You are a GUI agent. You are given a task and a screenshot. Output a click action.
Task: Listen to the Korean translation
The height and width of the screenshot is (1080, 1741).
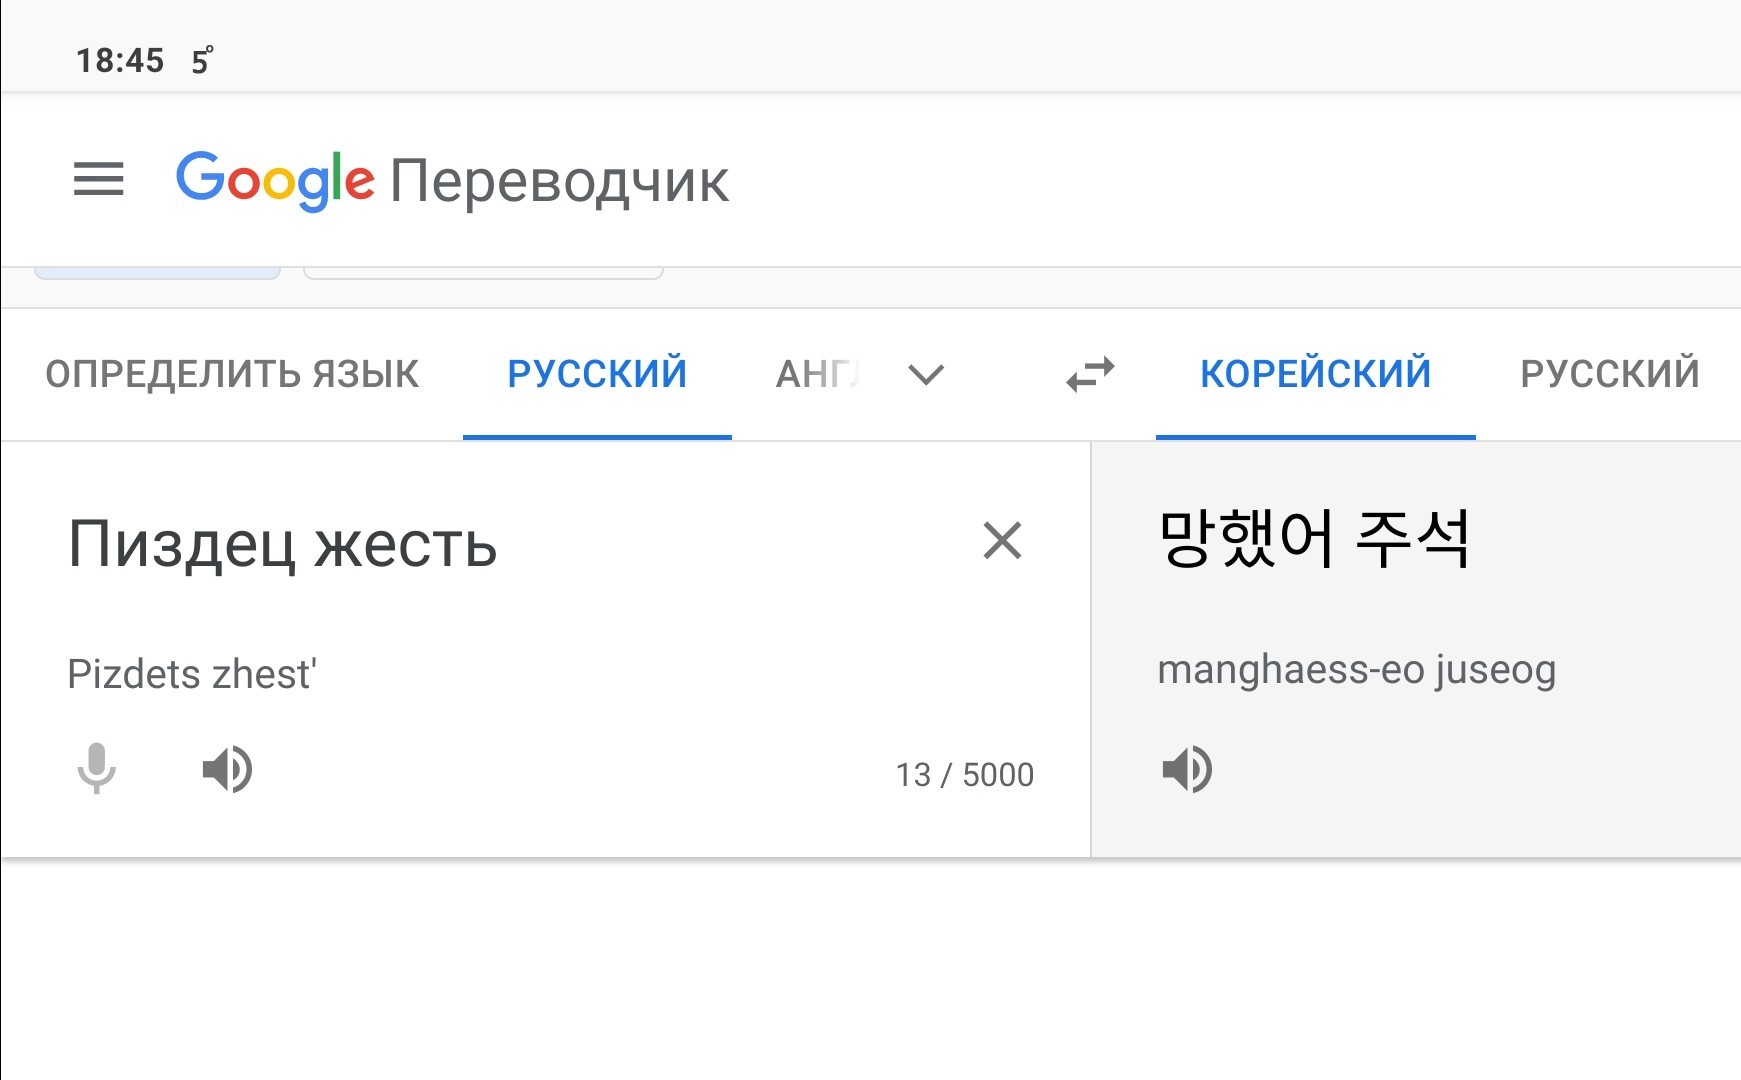(x=1187, y=769)
